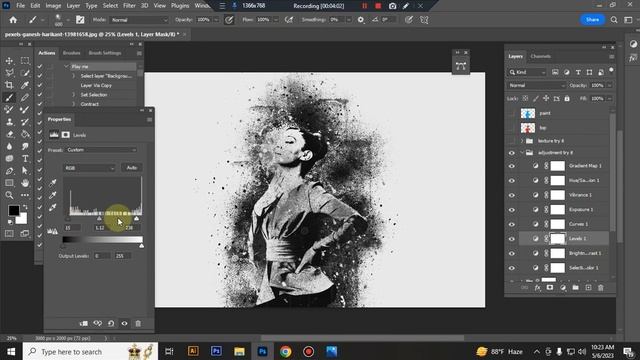Select the Levels 1 layer mask thumbnail

click(558, 239)
